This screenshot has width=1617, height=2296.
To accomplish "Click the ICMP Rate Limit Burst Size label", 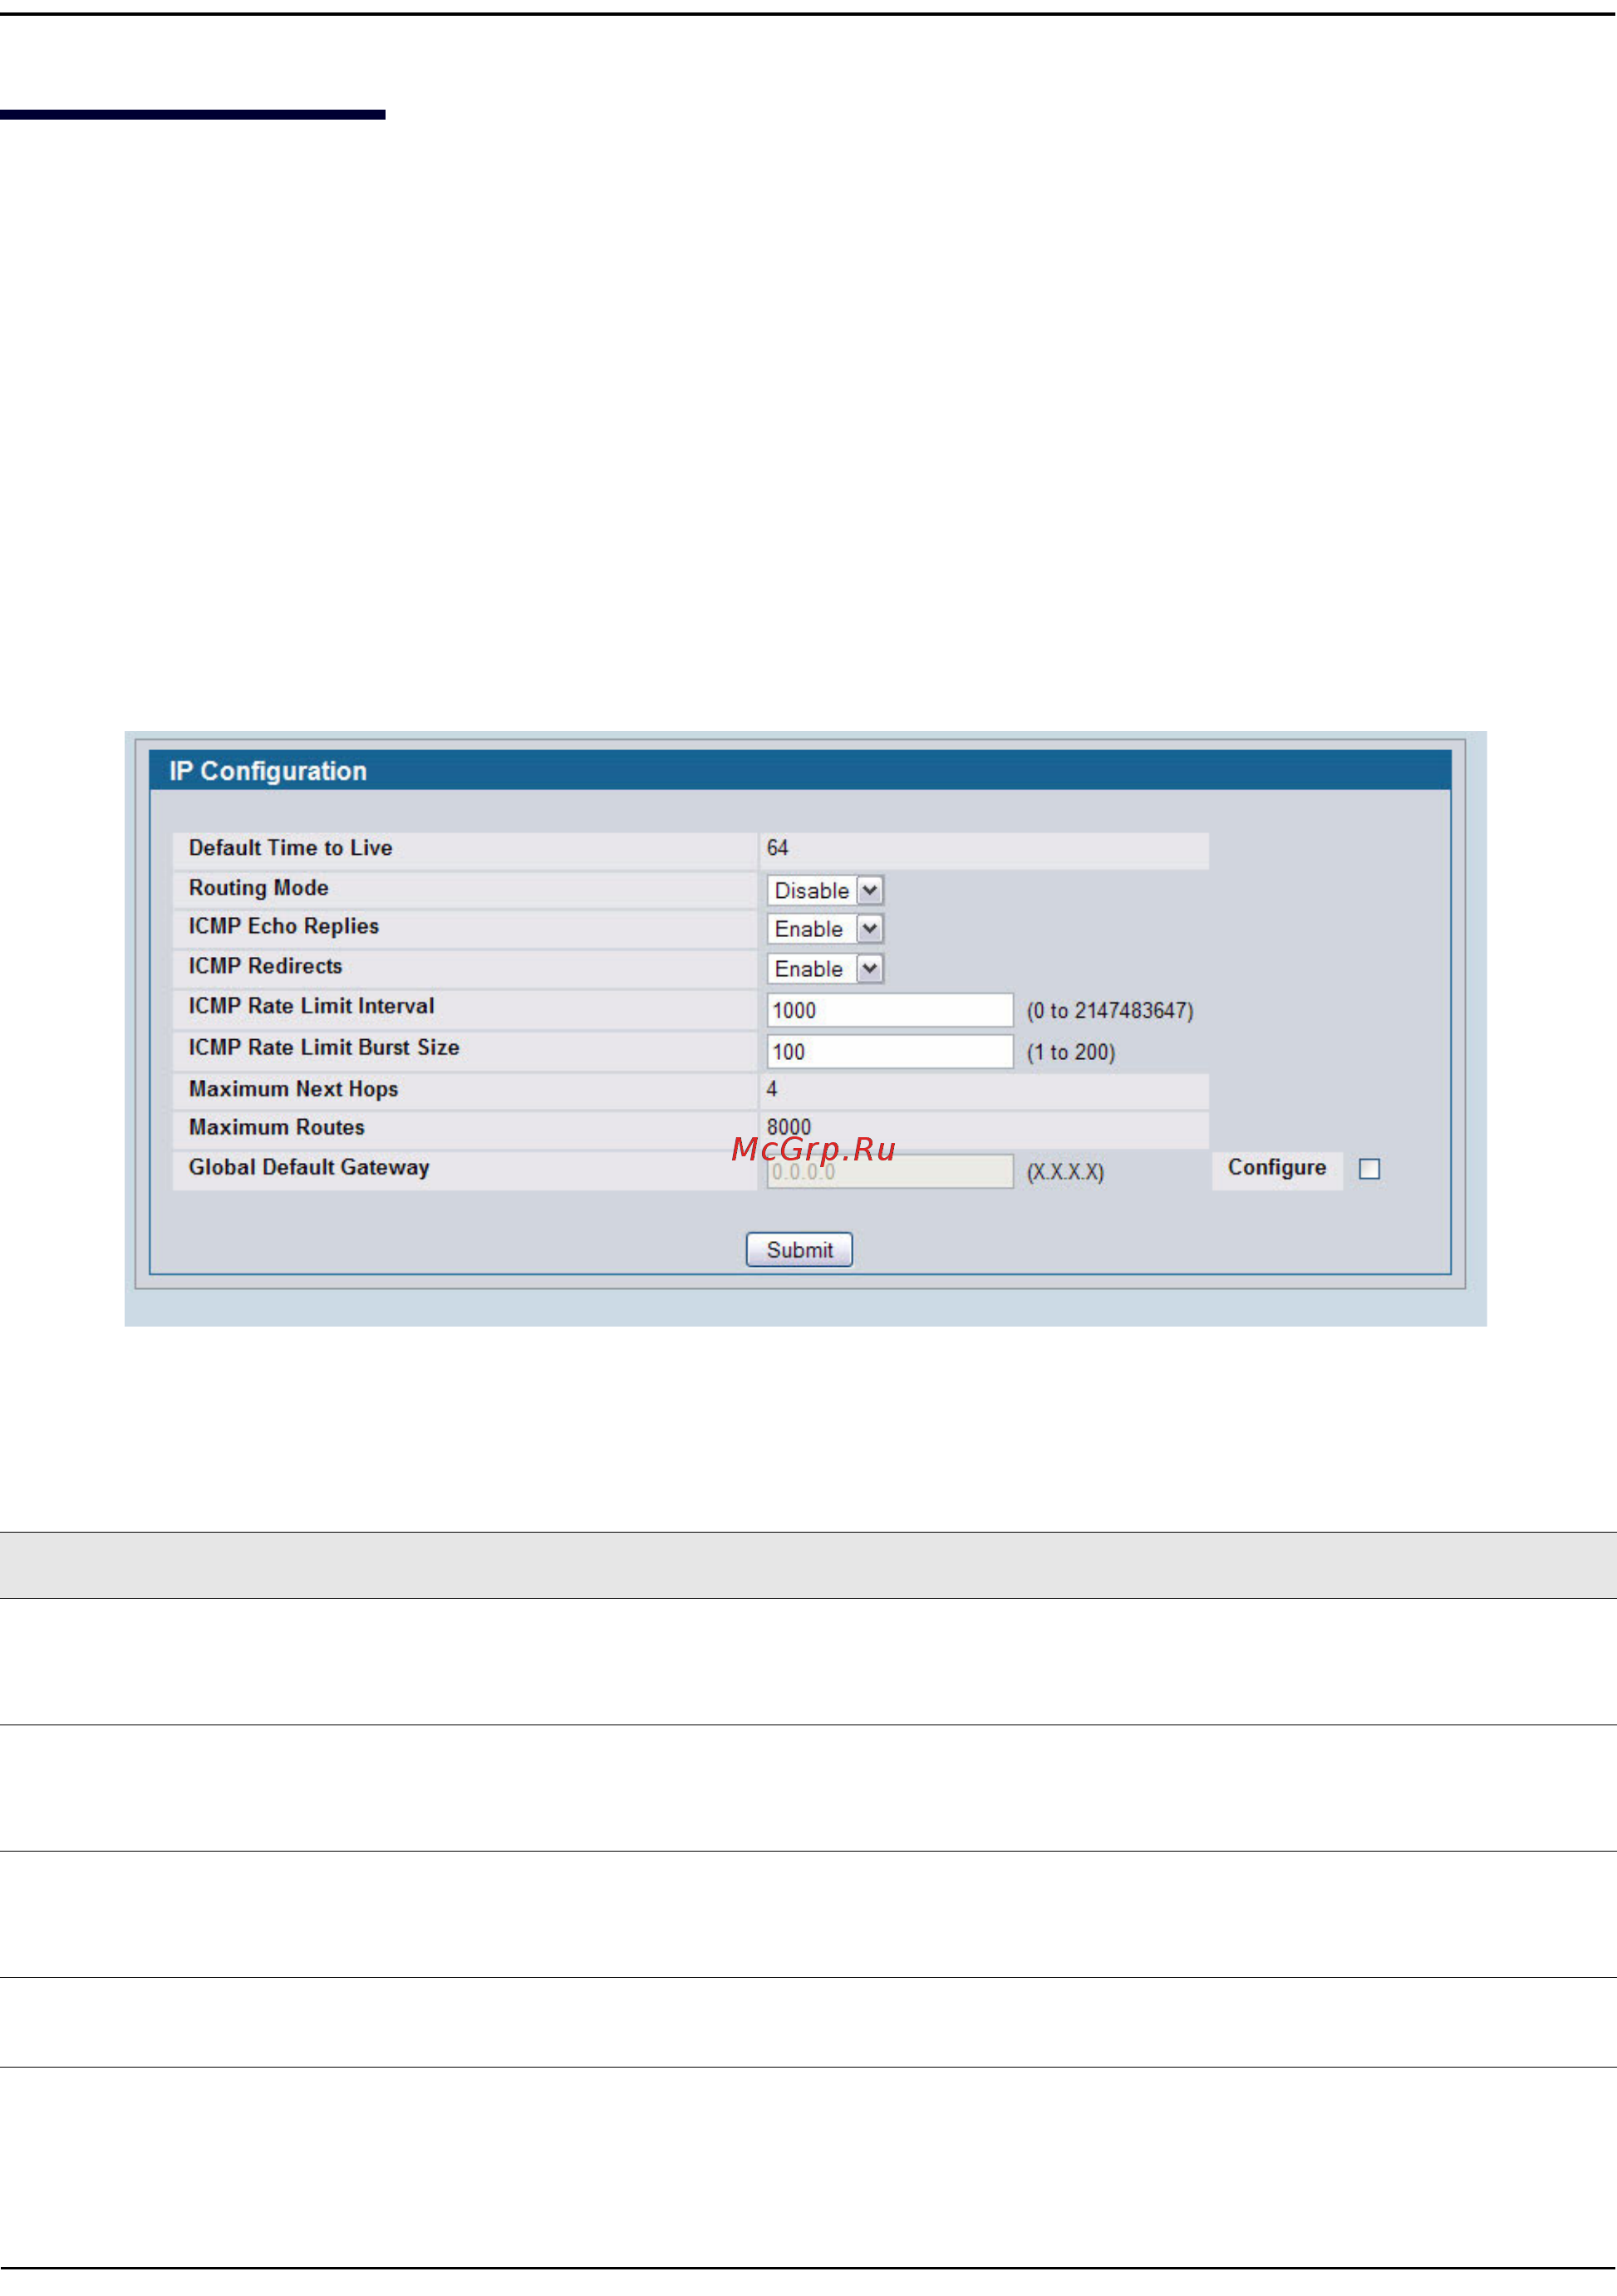I will pyautogui.click(x=324, y=1047).
